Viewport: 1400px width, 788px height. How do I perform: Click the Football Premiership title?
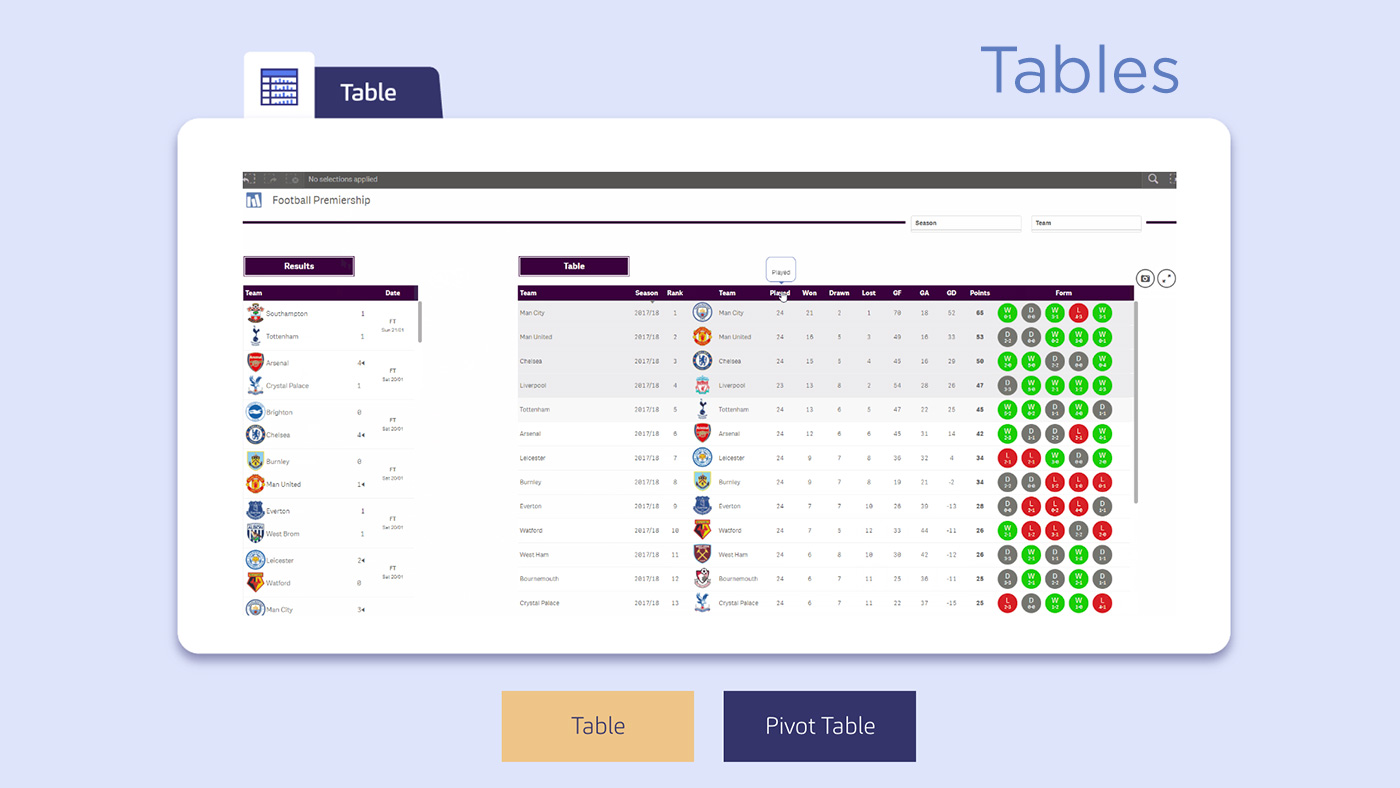[321, 200]
